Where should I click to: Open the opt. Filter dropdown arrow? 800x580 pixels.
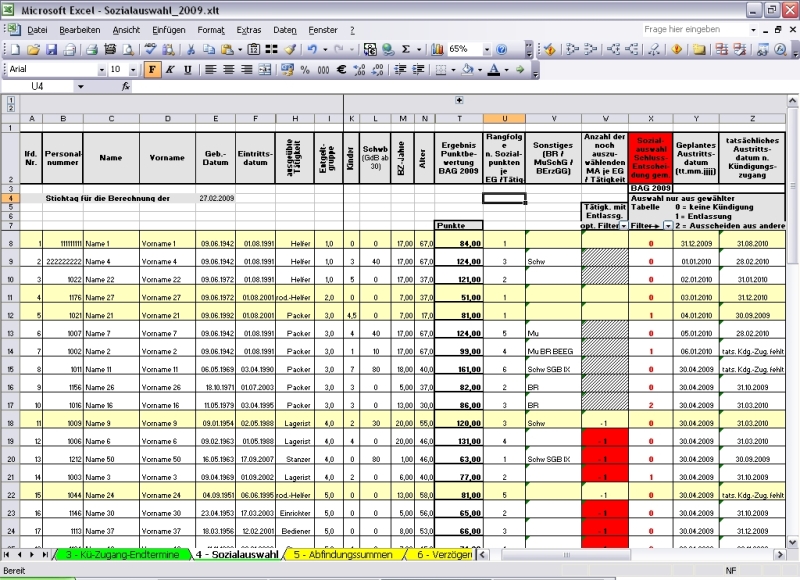(623, 226)
